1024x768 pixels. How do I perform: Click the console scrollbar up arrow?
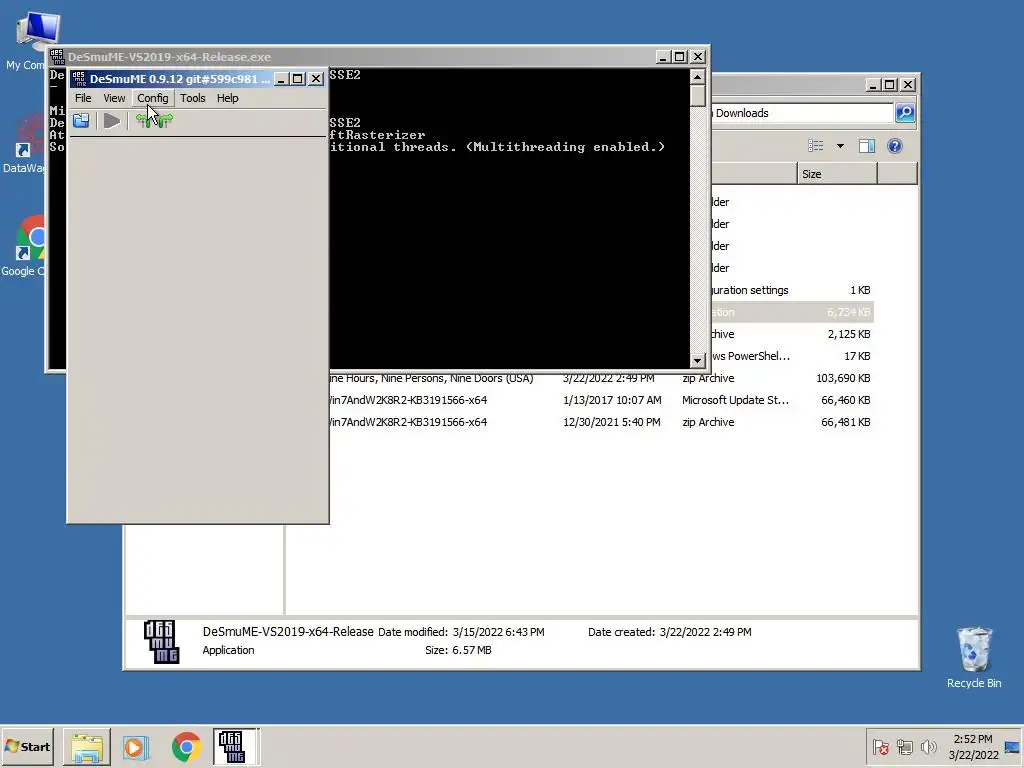[x=697, y=77]
